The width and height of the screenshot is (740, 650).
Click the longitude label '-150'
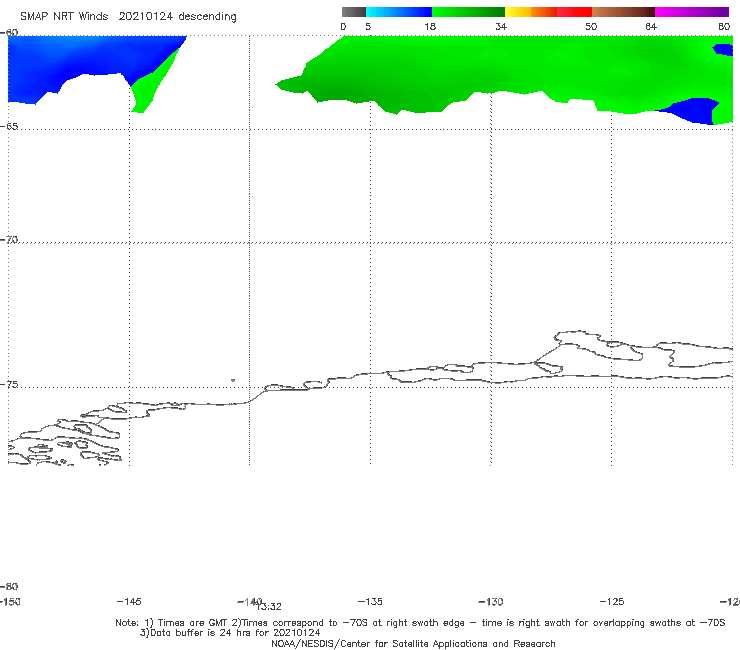point(10,602)
